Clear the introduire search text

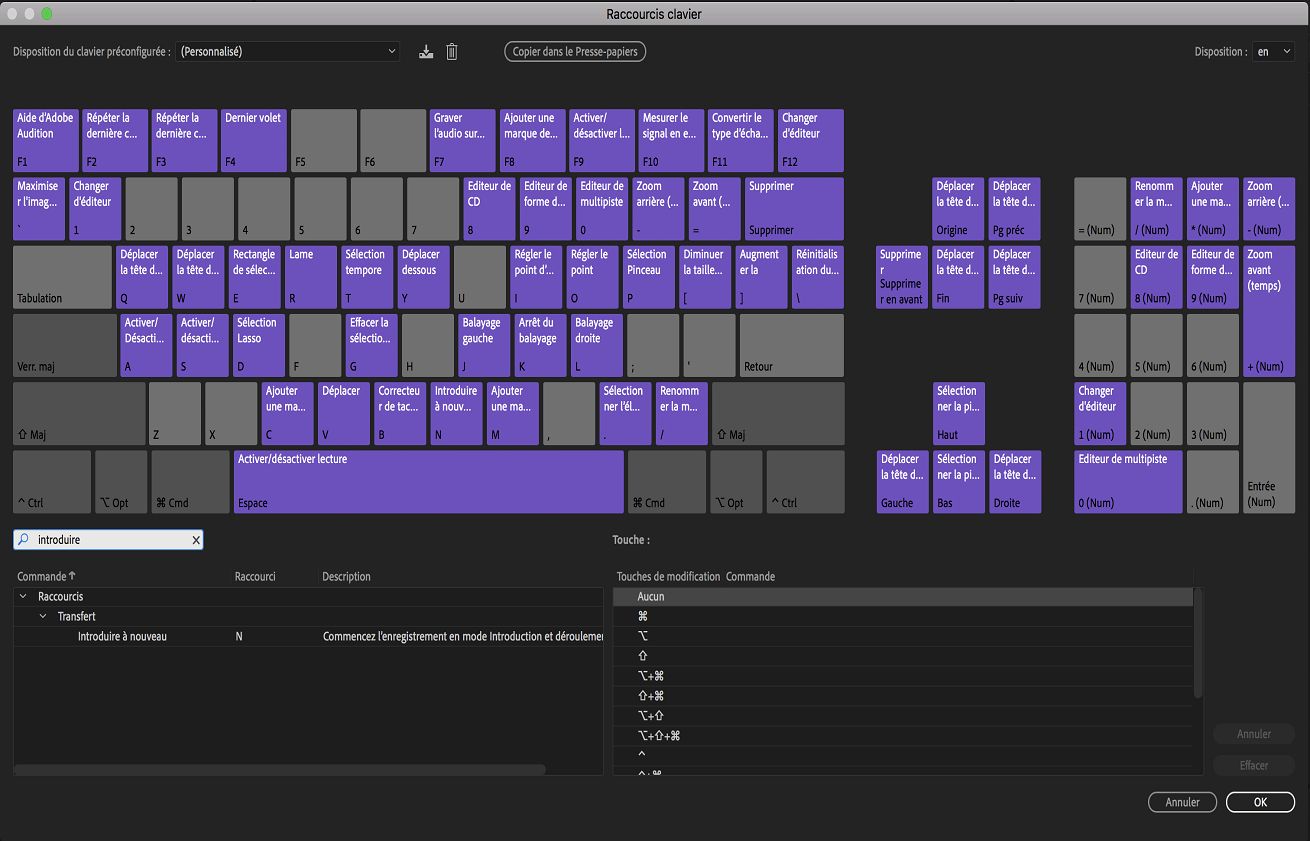196,539
